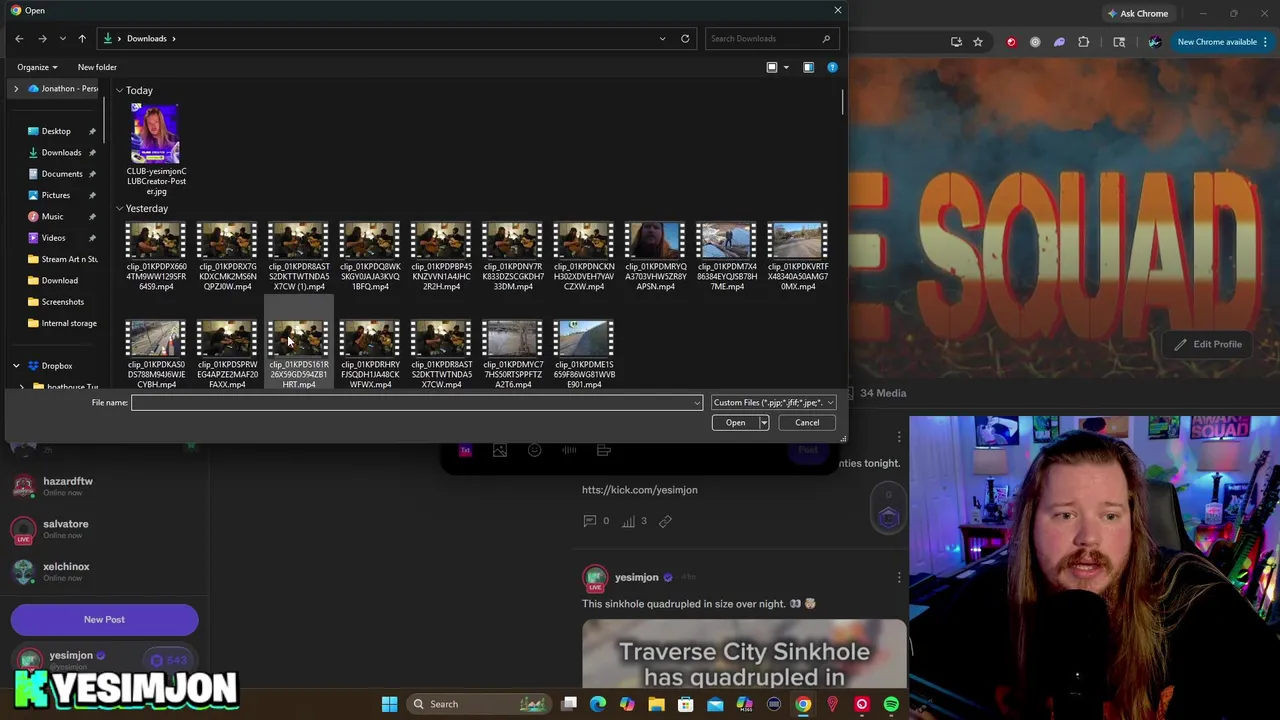This screenshot has width=1280, height=720.
Task: Collapse the Today file group
Action: pos(119,91)
